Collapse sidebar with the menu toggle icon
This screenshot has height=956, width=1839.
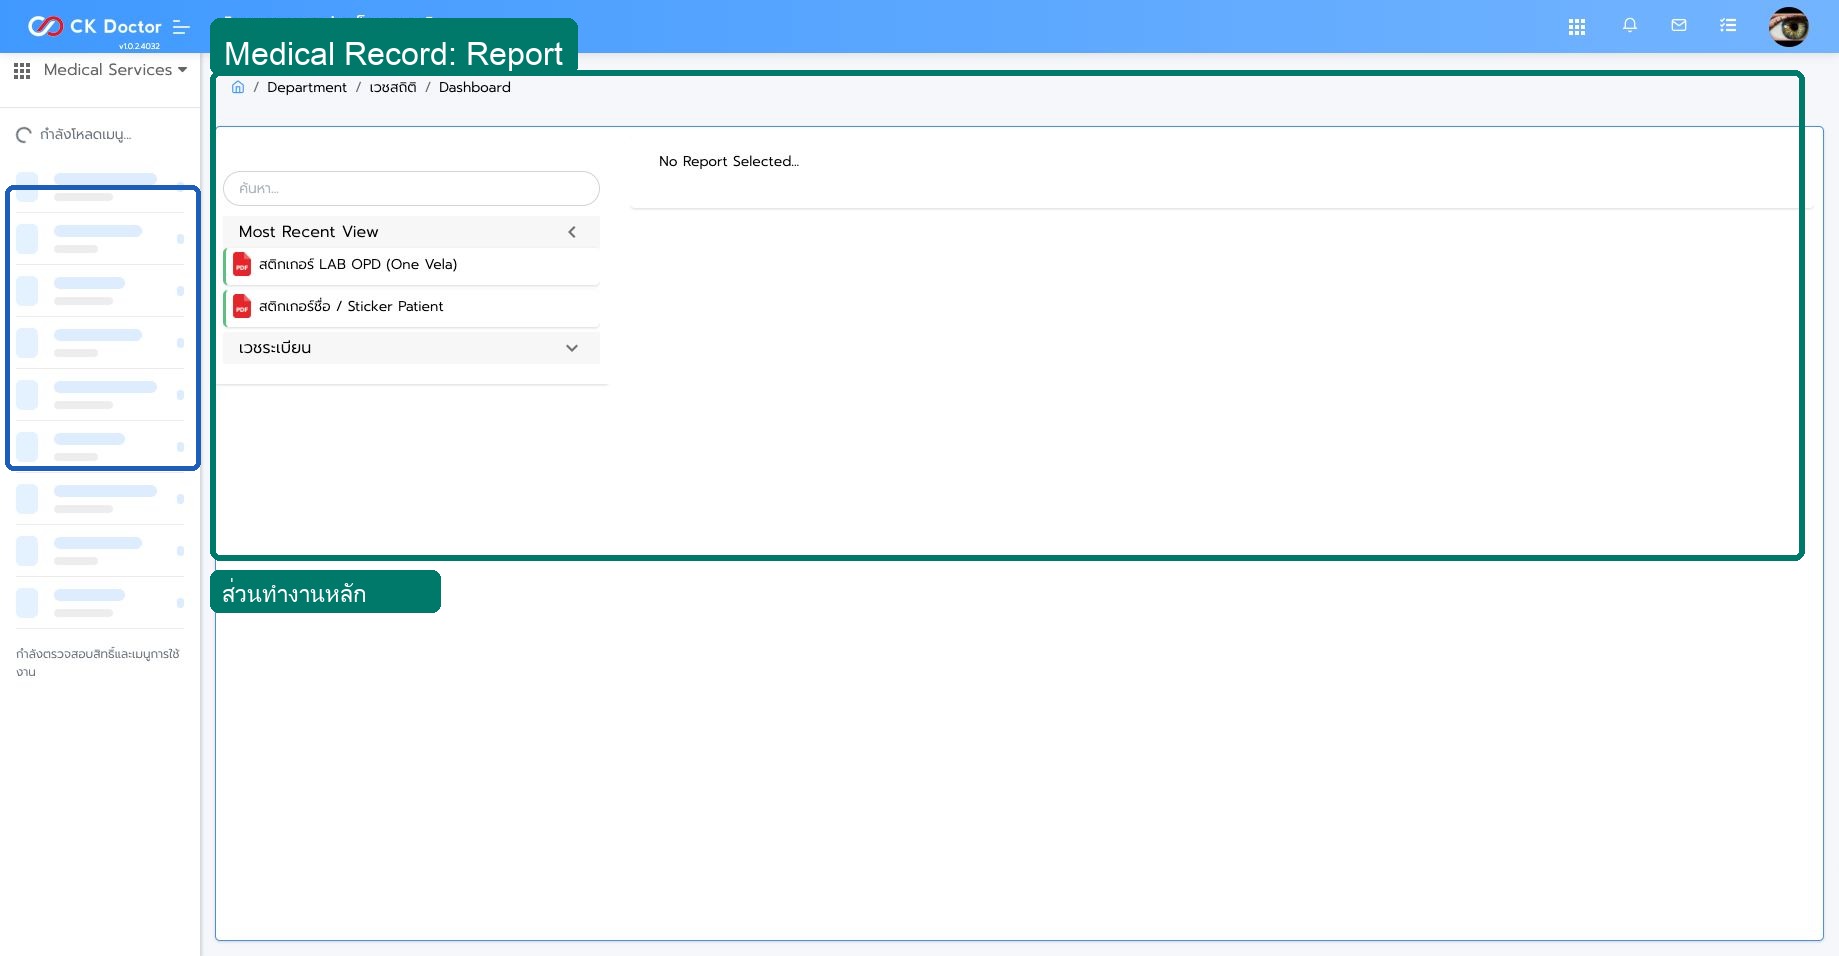181,27
